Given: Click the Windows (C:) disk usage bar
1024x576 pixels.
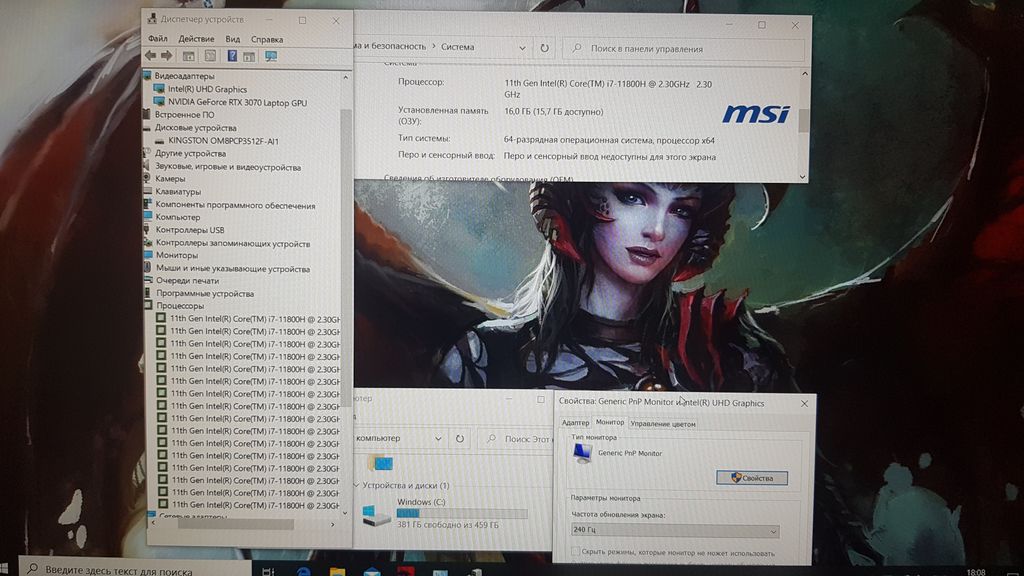Looking at the screenshot, I should pyautogui.click(x=462, y=514).
